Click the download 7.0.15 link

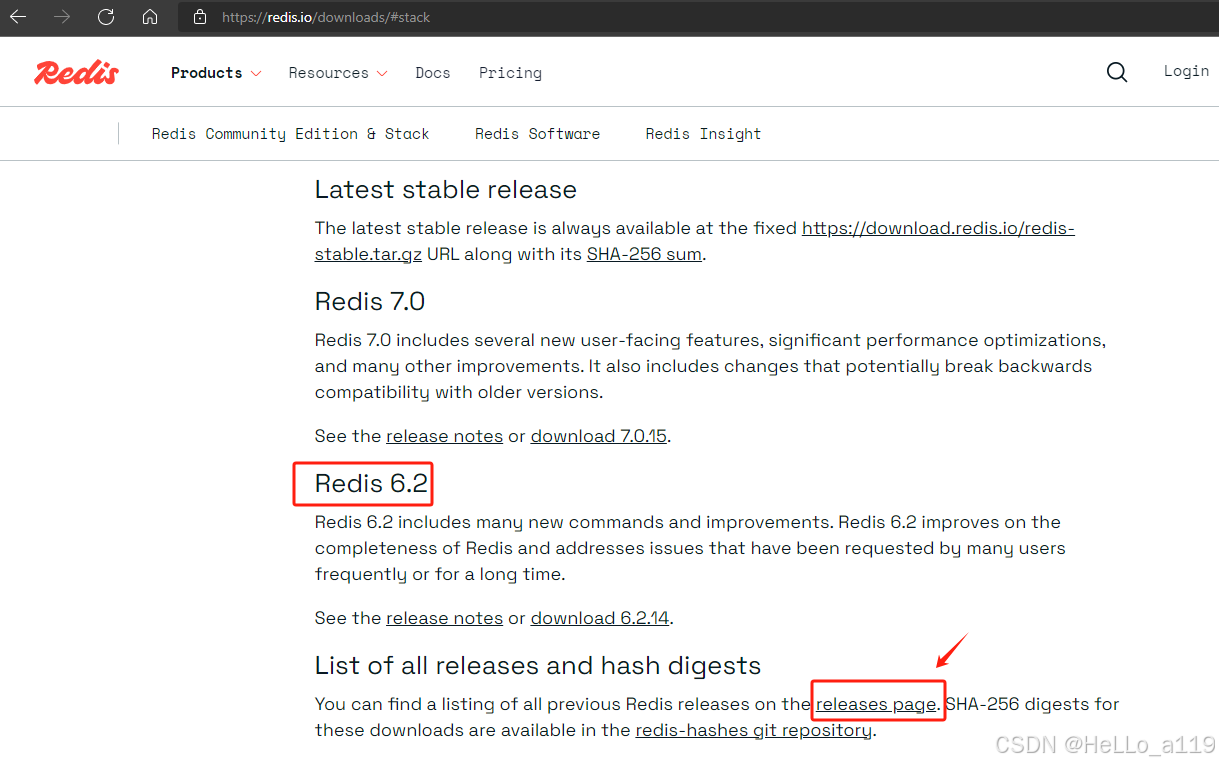coord(599,436)
